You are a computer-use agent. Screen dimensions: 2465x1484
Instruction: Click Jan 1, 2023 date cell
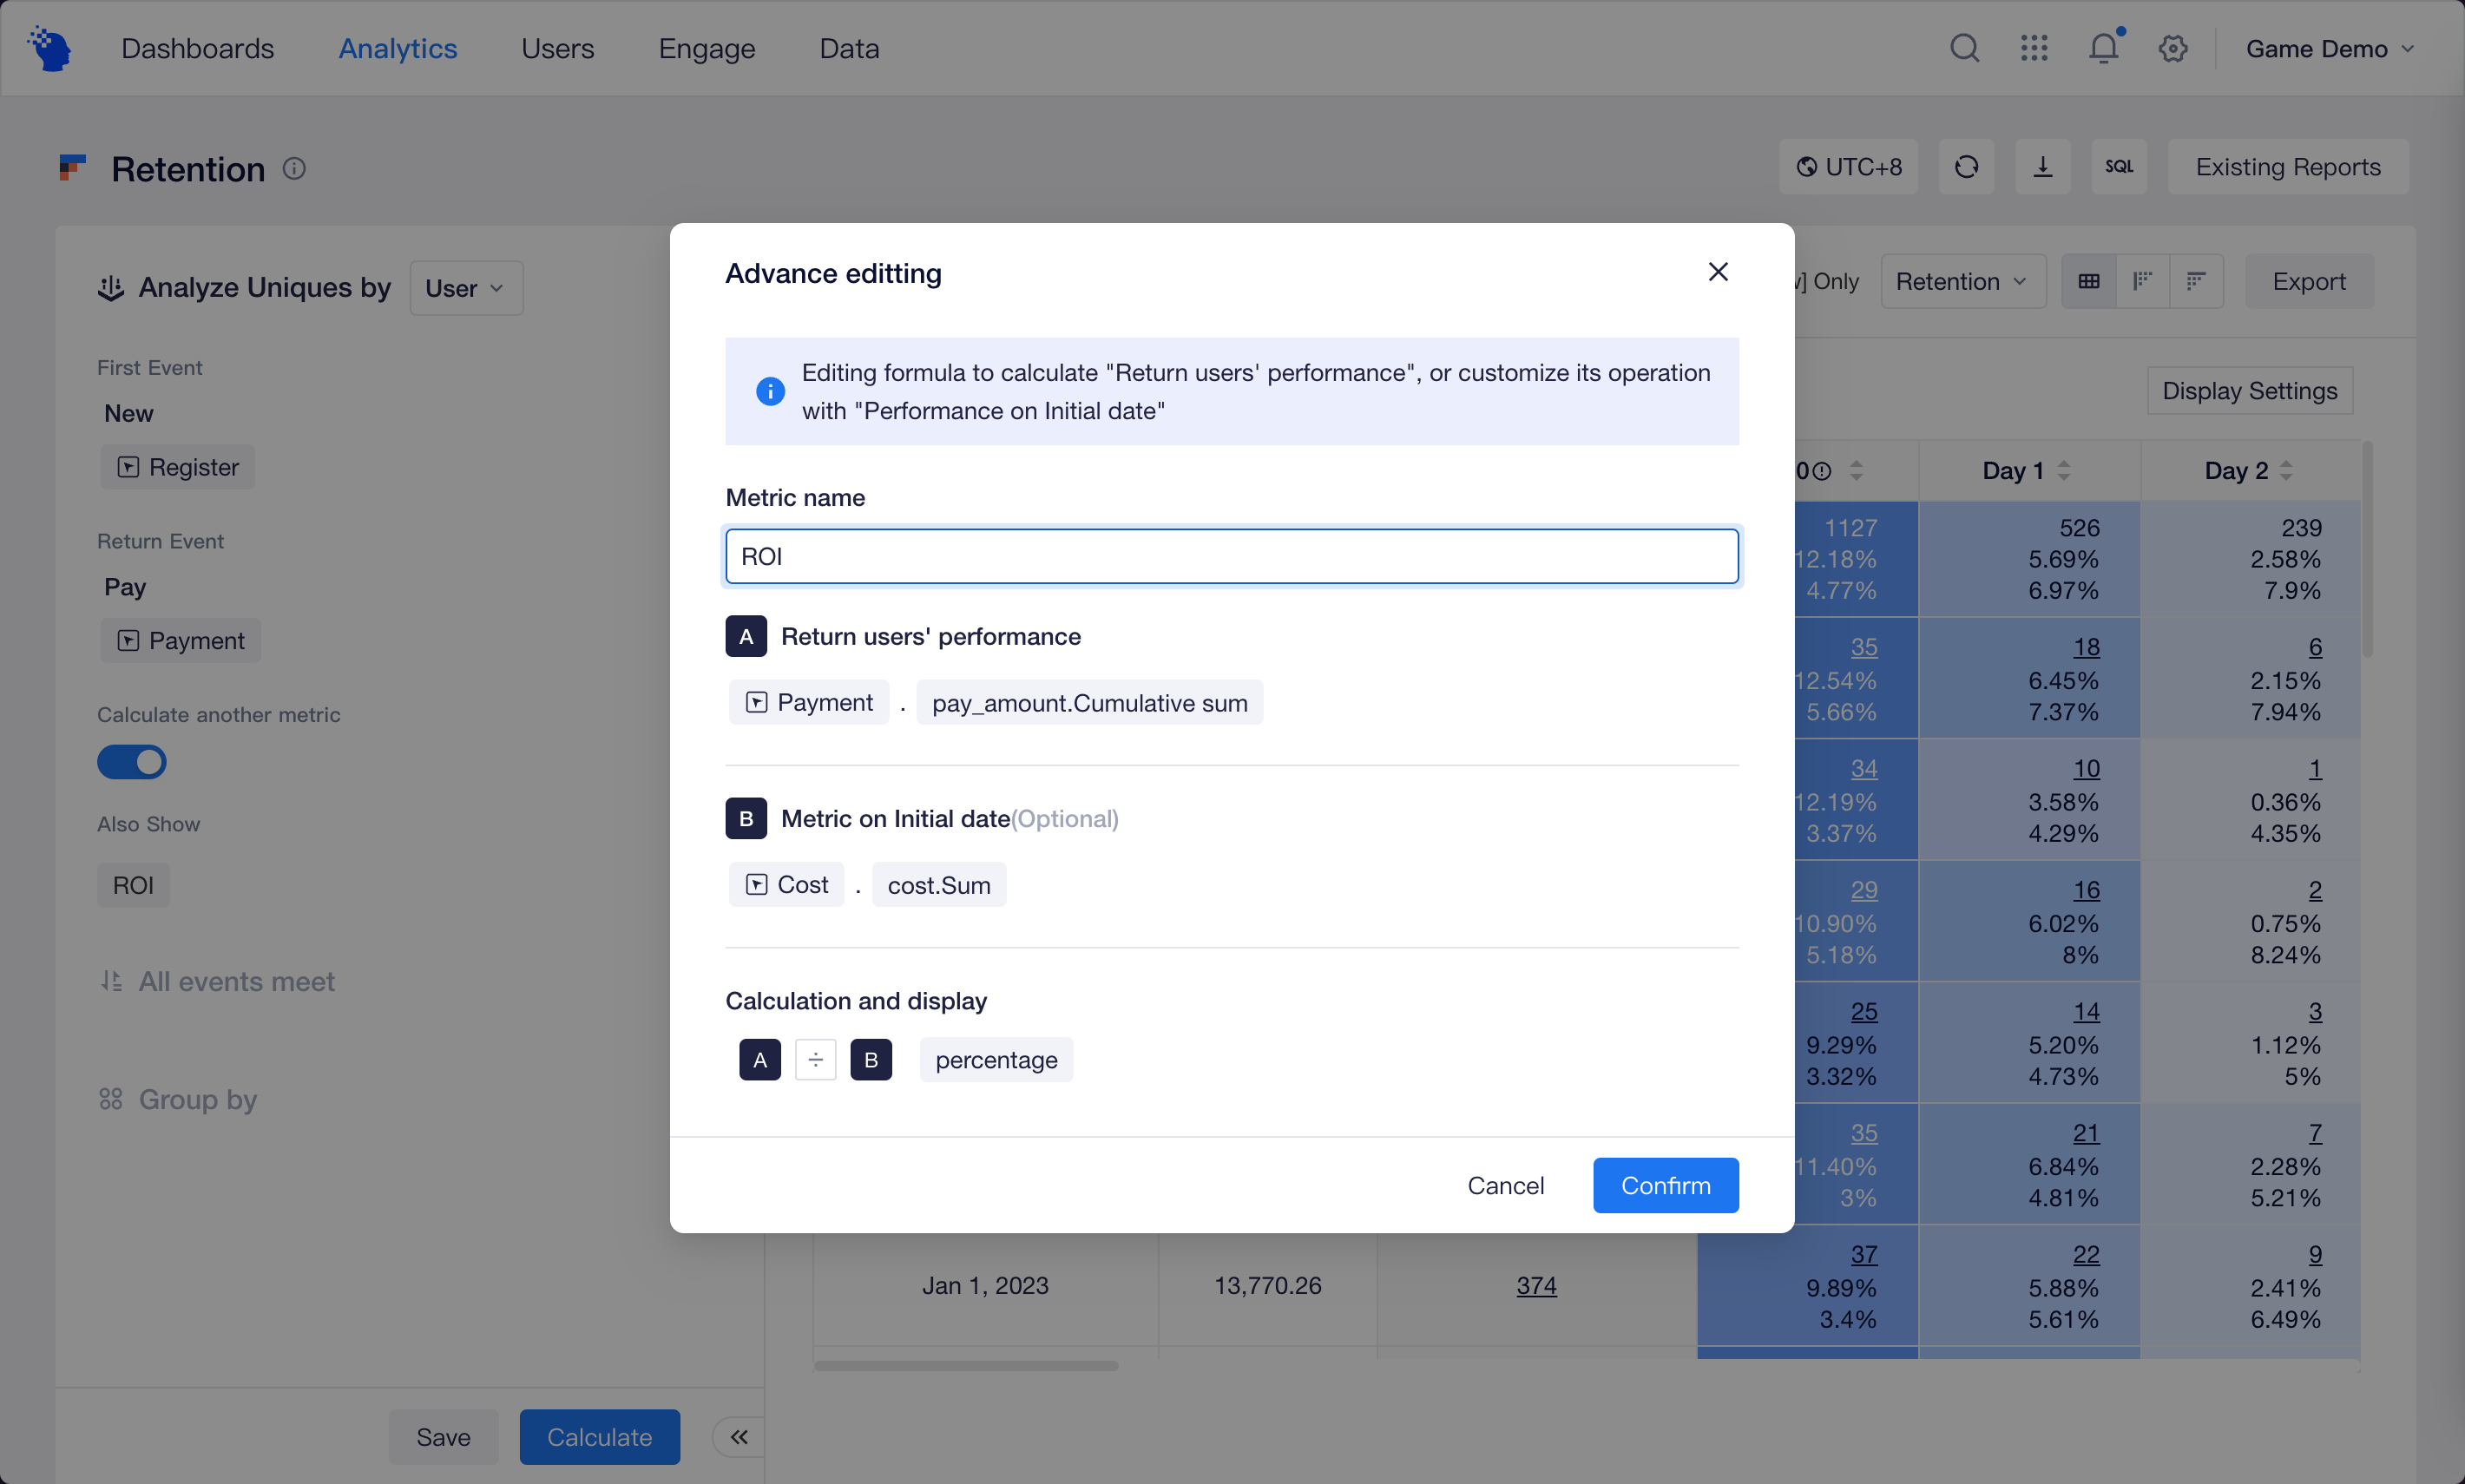click(x=985, y=1286)
